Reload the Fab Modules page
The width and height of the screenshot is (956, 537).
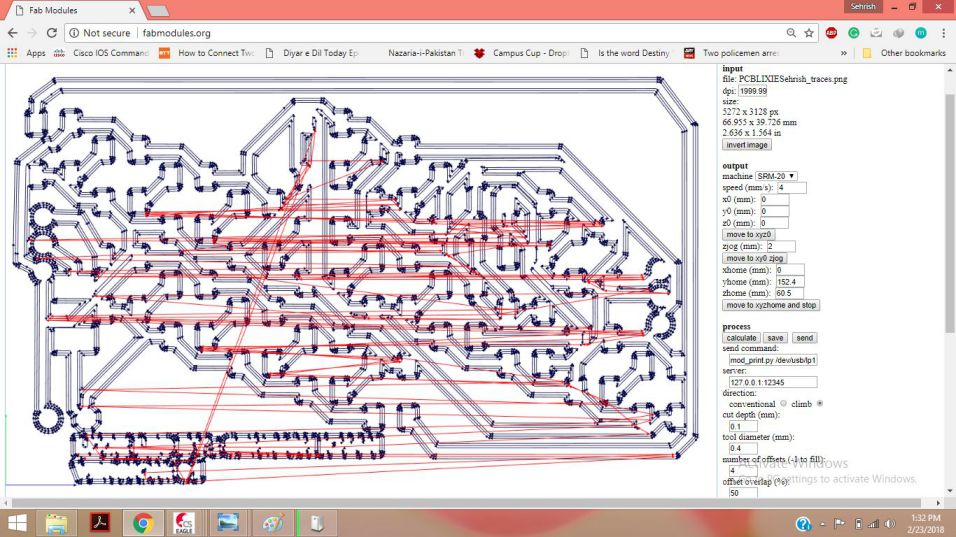tap(52, 33)
